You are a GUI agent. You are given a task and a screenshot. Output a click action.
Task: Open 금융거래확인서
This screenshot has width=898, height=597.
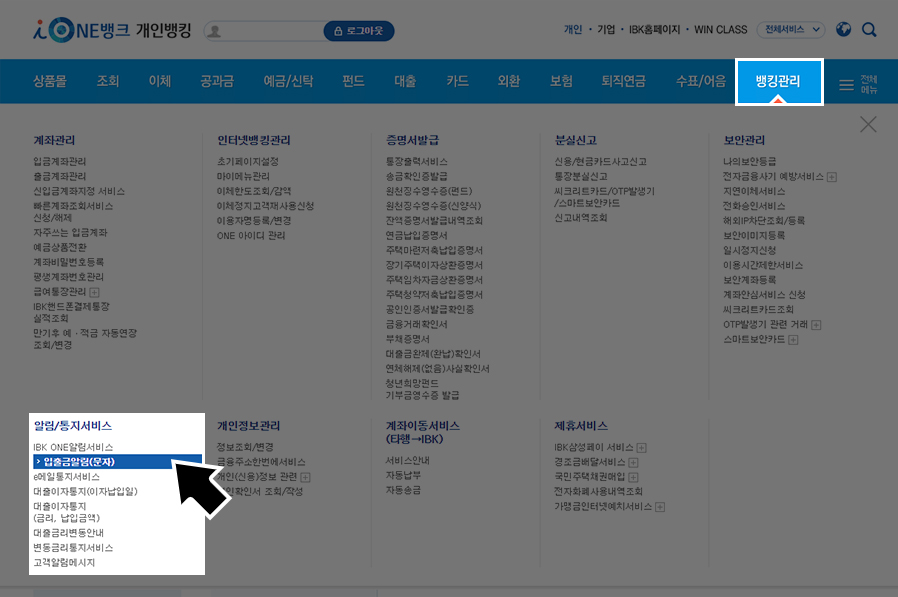416,324
